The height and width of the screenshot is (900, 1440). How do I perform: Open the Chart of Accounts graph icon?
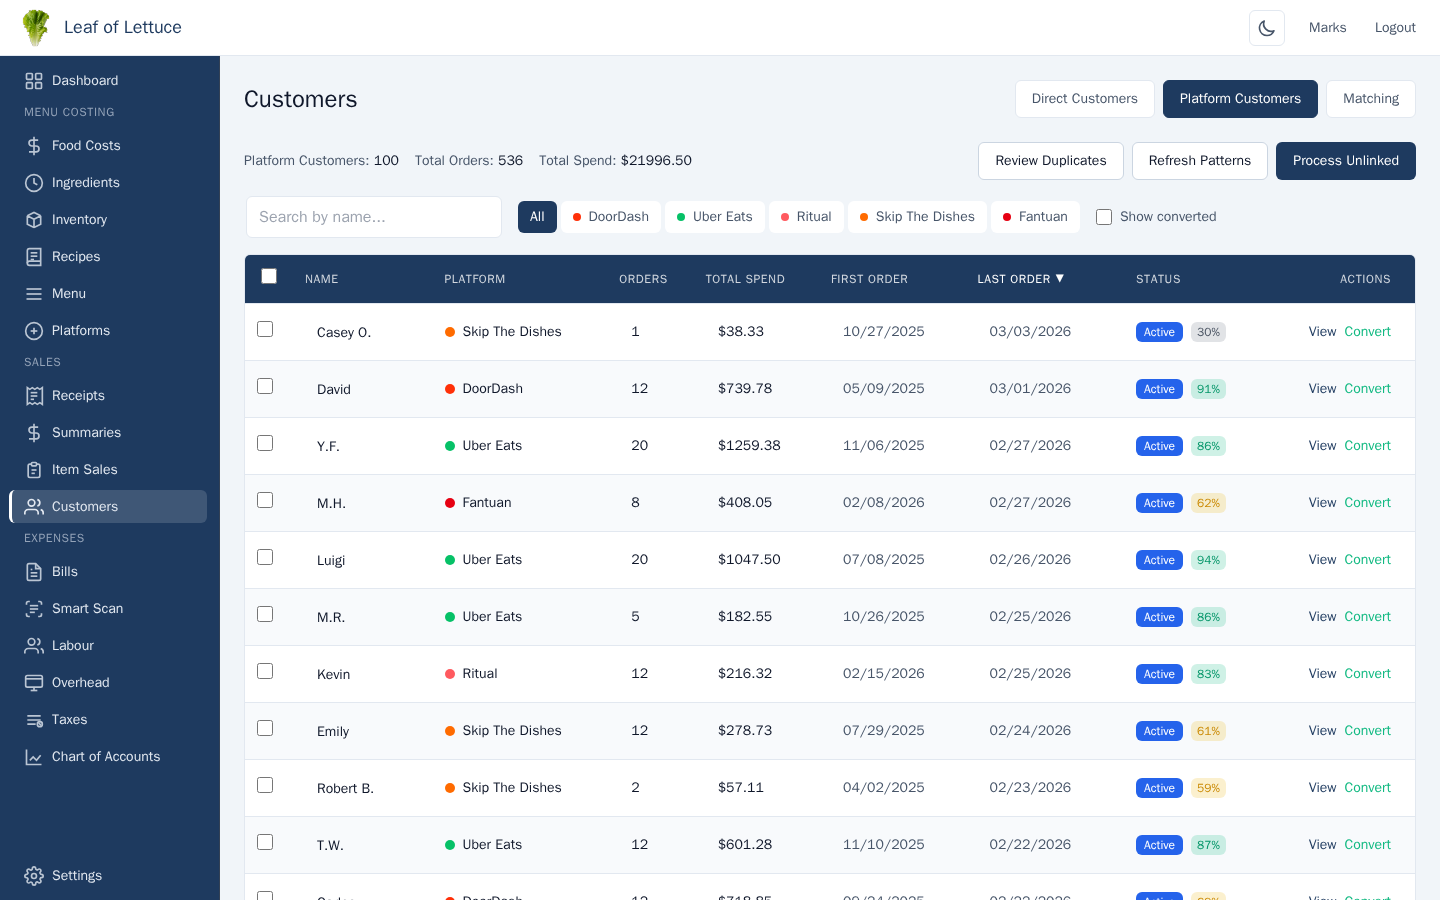click(x=34, y=756)
